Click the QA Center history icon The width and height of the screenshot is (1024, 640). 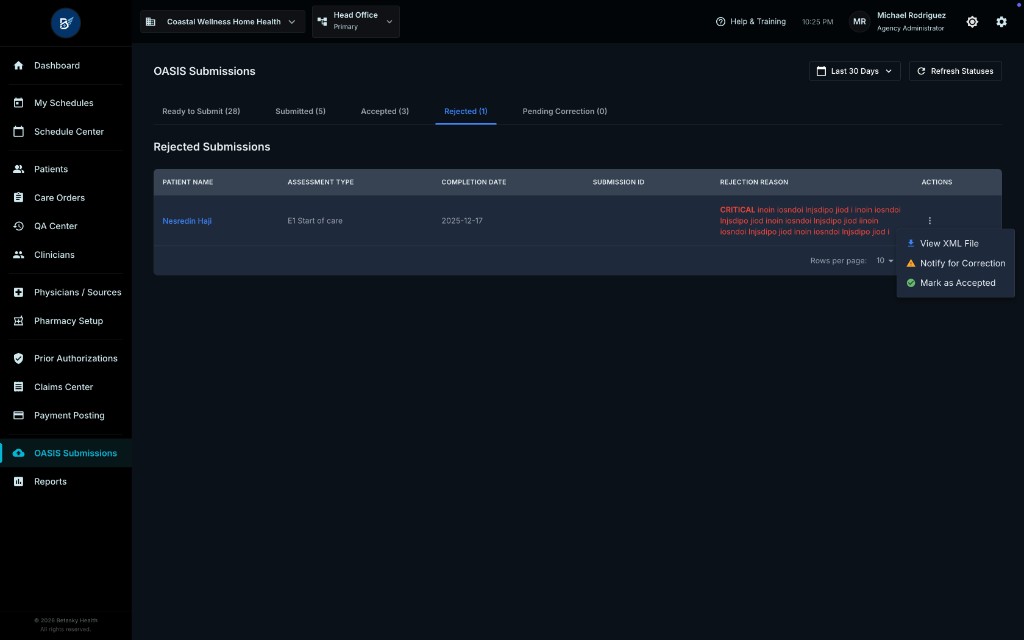(x=18, y=226)
